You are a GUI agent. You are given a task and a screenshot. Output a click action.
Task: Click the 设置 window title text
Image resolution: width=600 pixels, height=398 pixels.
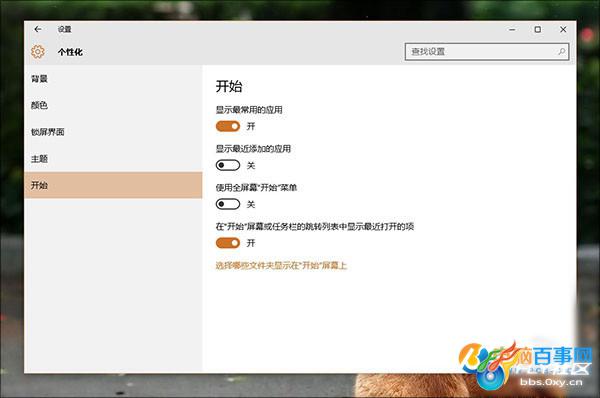click(64, 29)
